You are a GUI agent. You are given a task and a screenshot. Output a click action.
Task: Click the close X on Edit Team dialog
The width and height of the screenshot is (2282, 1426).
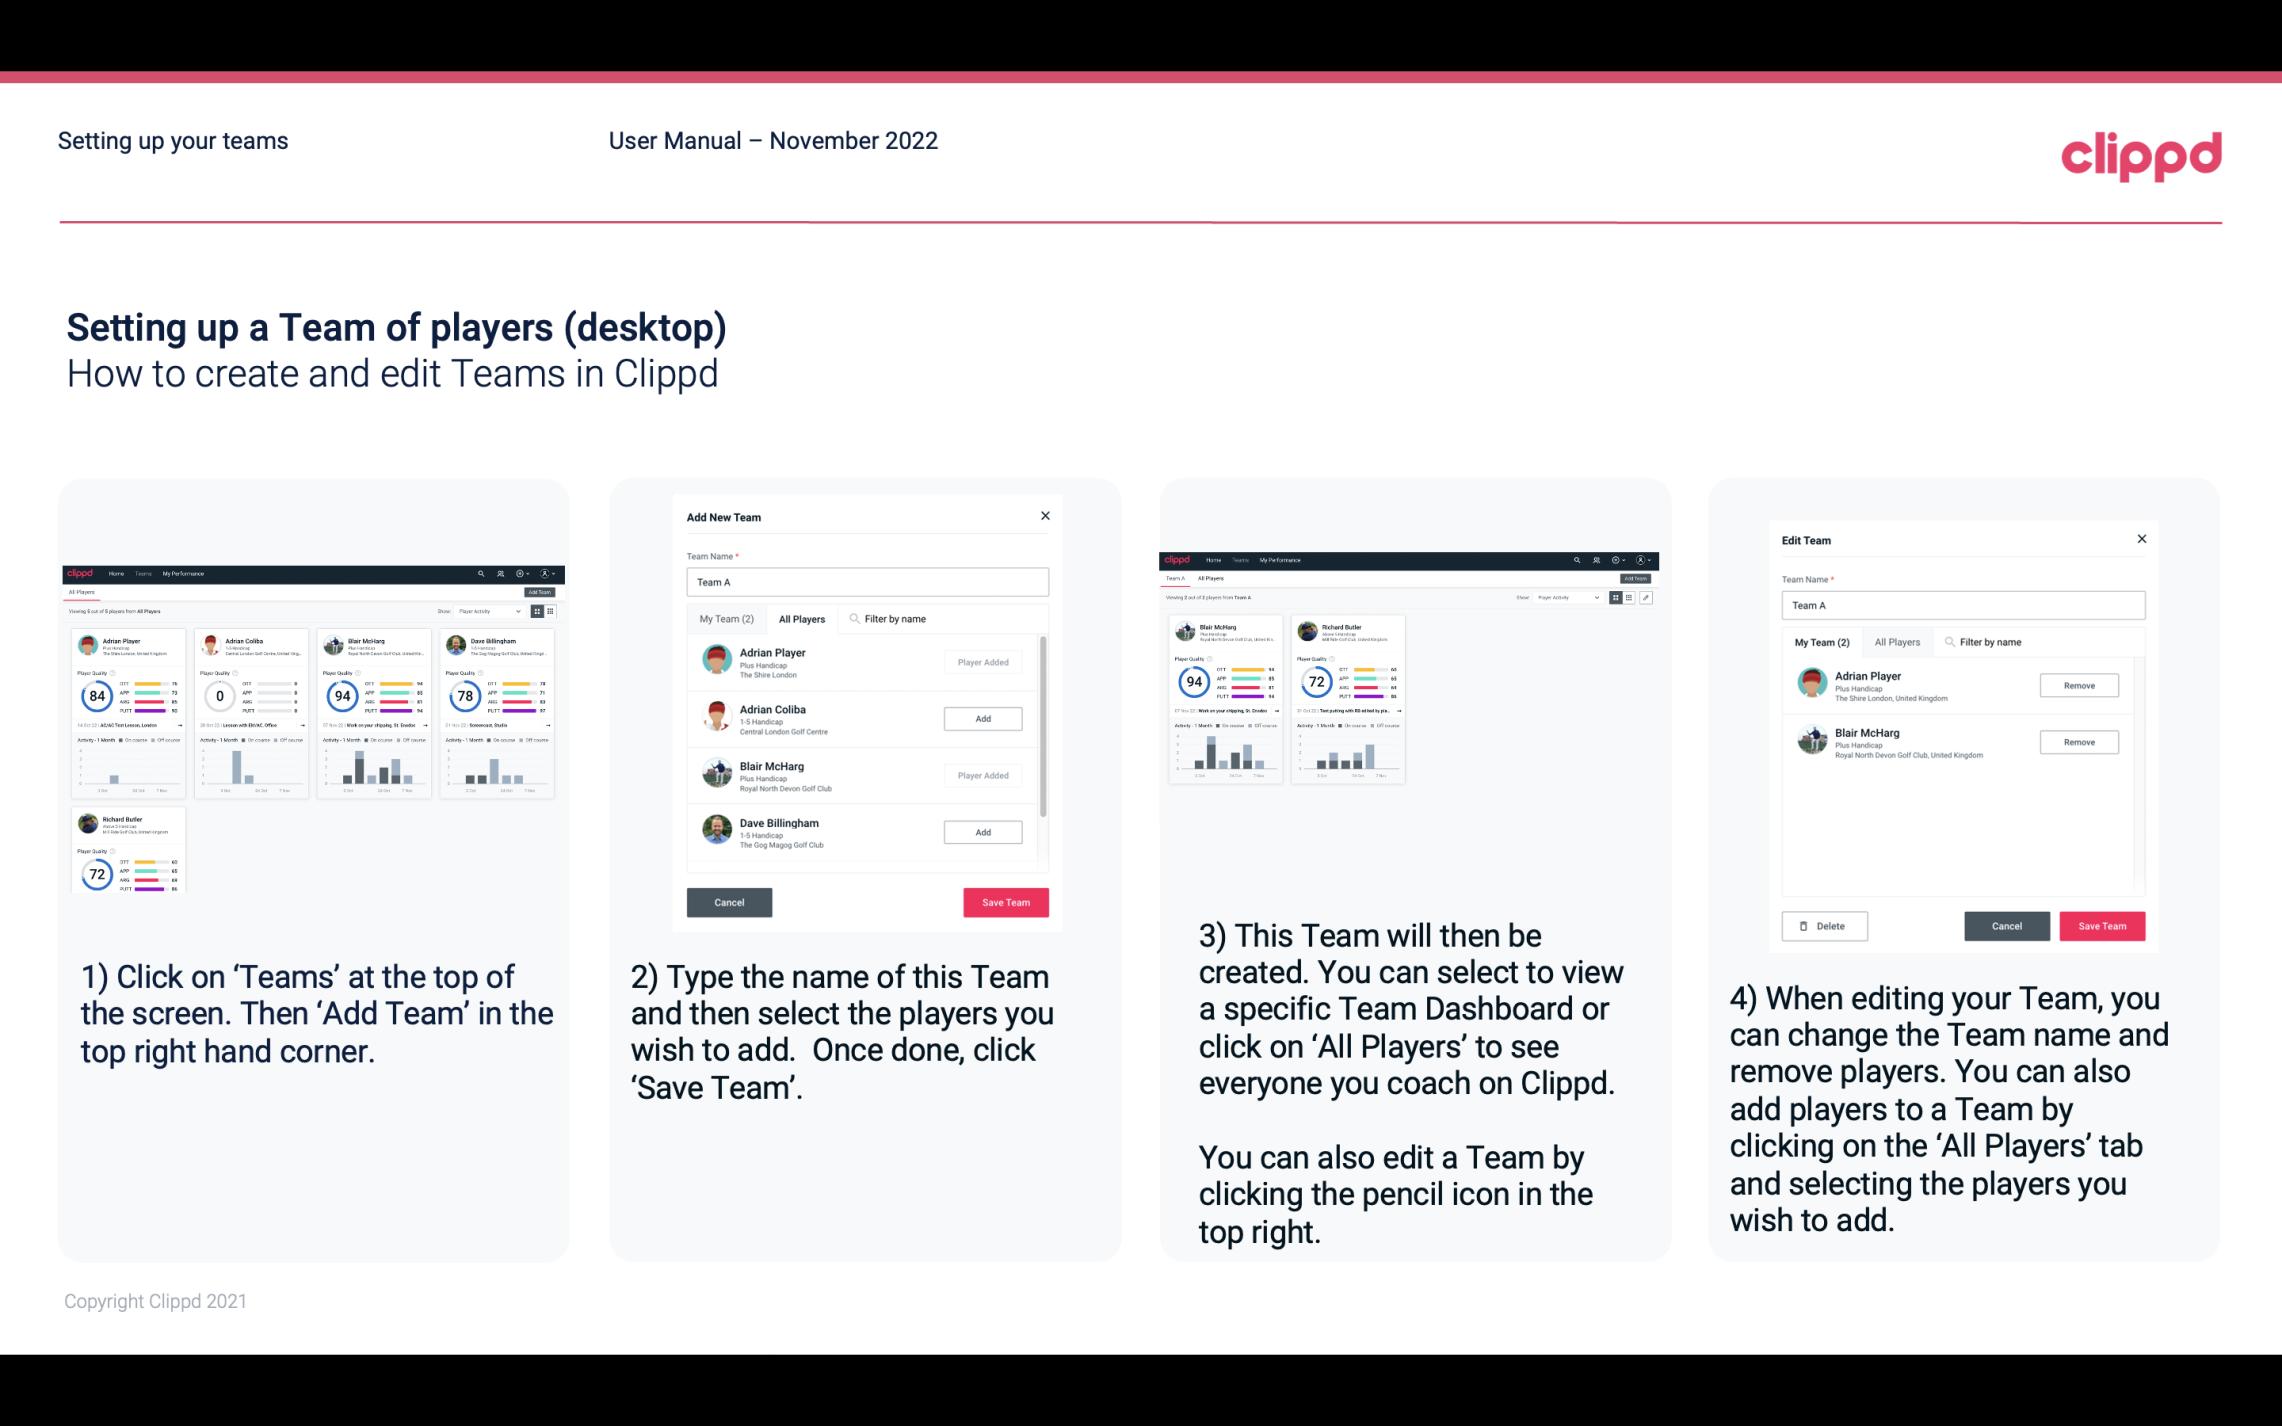(x=2141, y=539)
